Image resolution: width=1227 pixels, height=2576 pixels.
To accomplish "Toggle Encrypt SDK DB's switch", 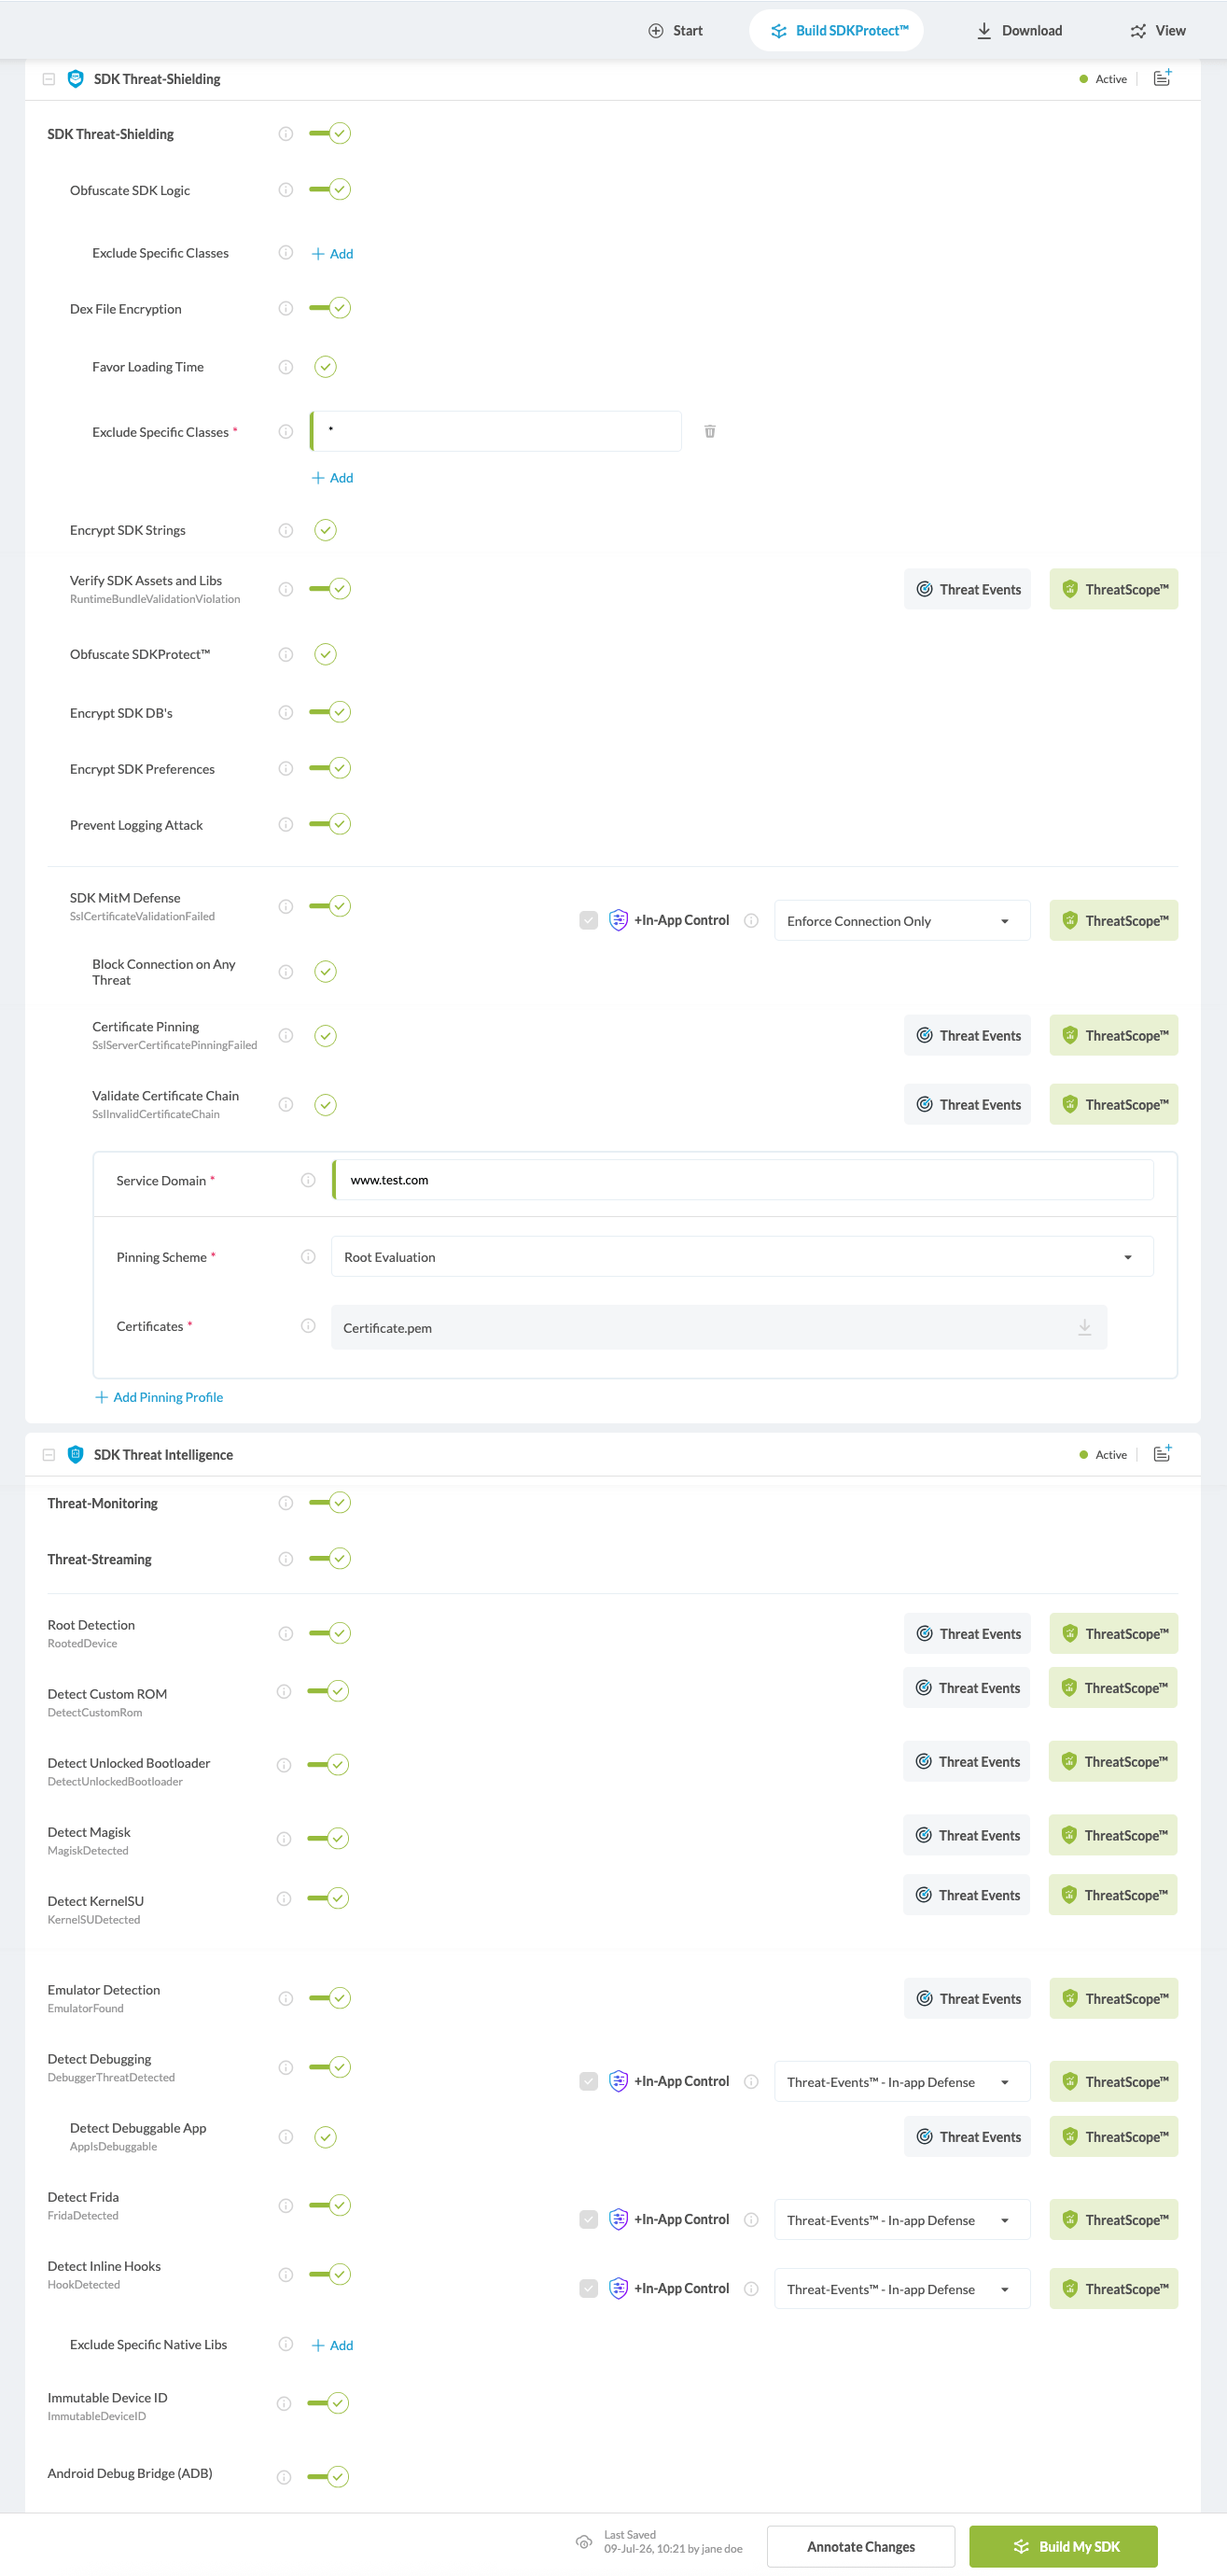I will click(x=330, y=712).
